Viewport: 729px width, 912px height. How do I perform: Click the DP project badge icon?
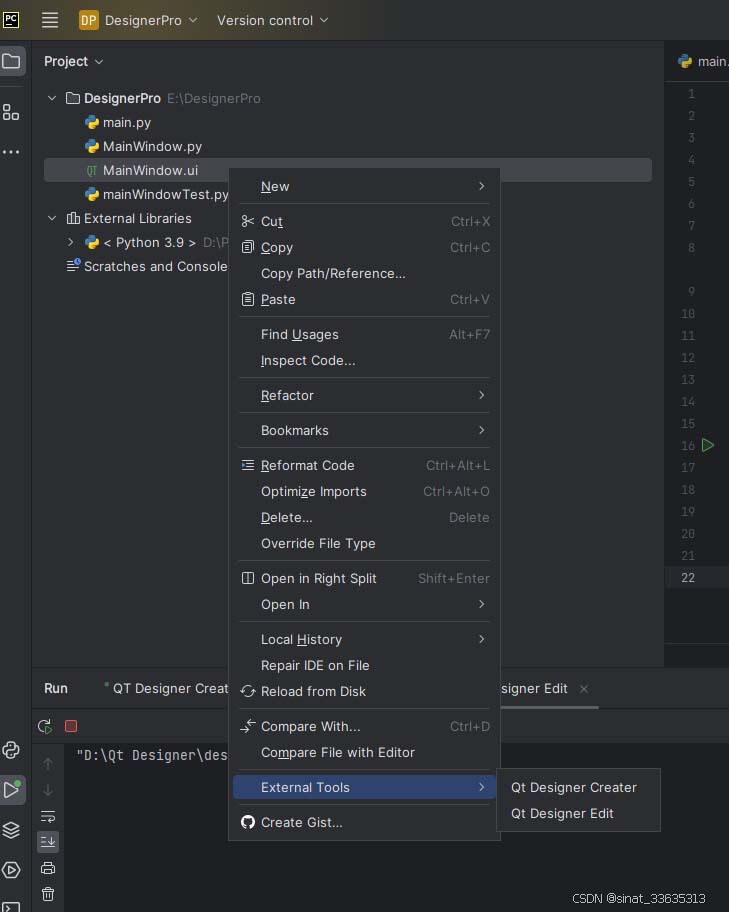pos(88,20)
